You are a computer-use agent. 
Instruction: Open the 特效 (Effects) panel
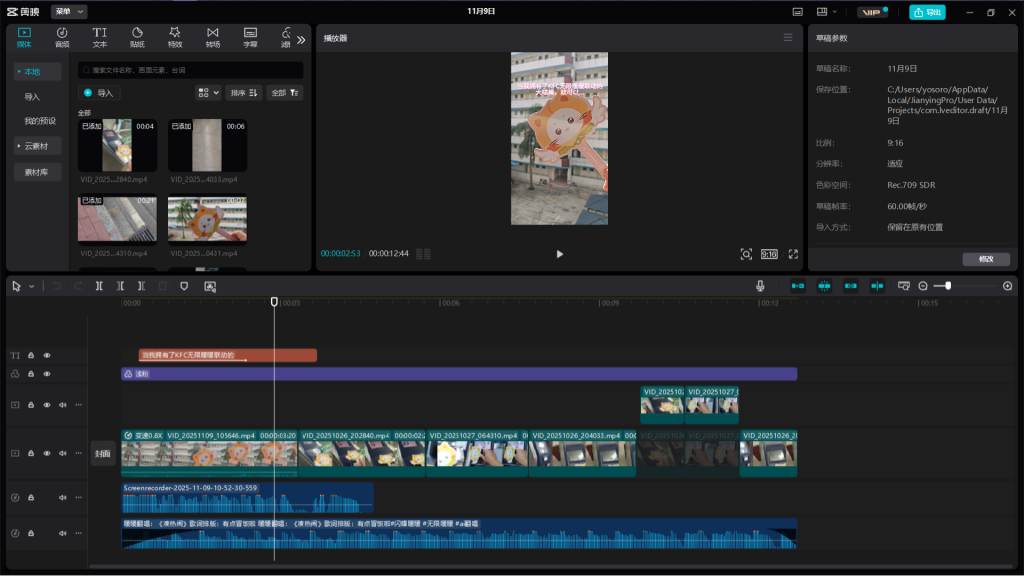click(x=175, y=37)
